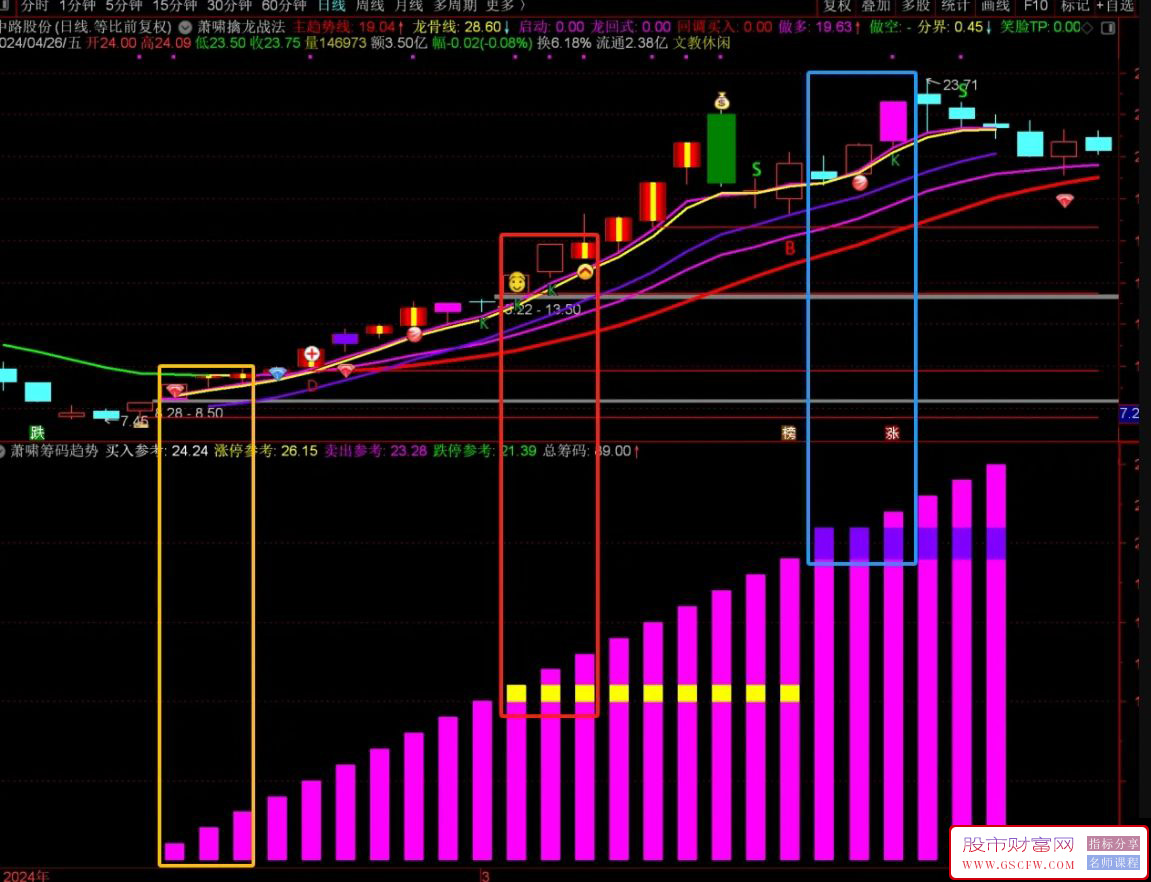The image size is (1151, 882).
Task: Click the magenta candlestick in blue box
Action: (893, 121)
